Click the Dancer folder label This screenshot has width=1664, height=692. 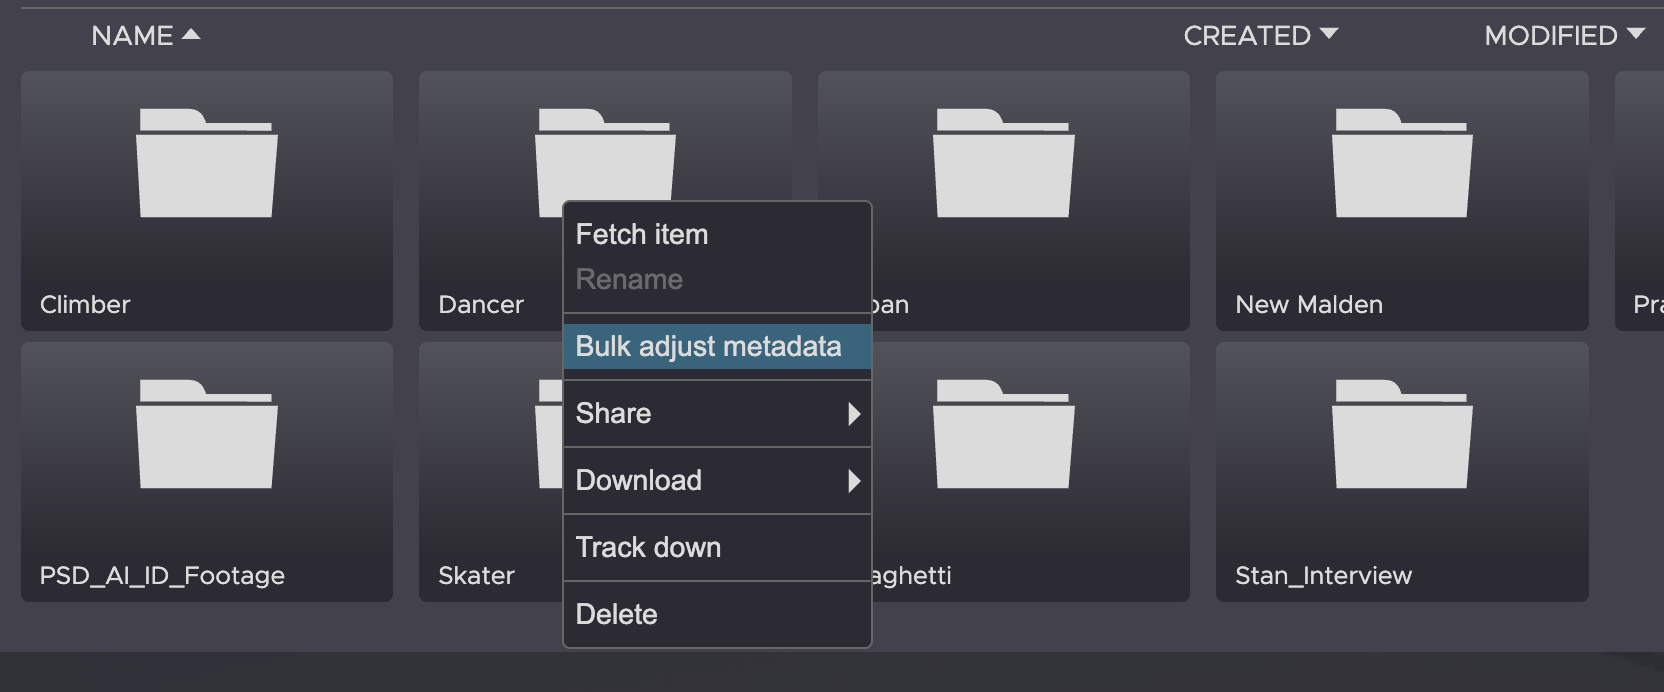tap(481, 305)
